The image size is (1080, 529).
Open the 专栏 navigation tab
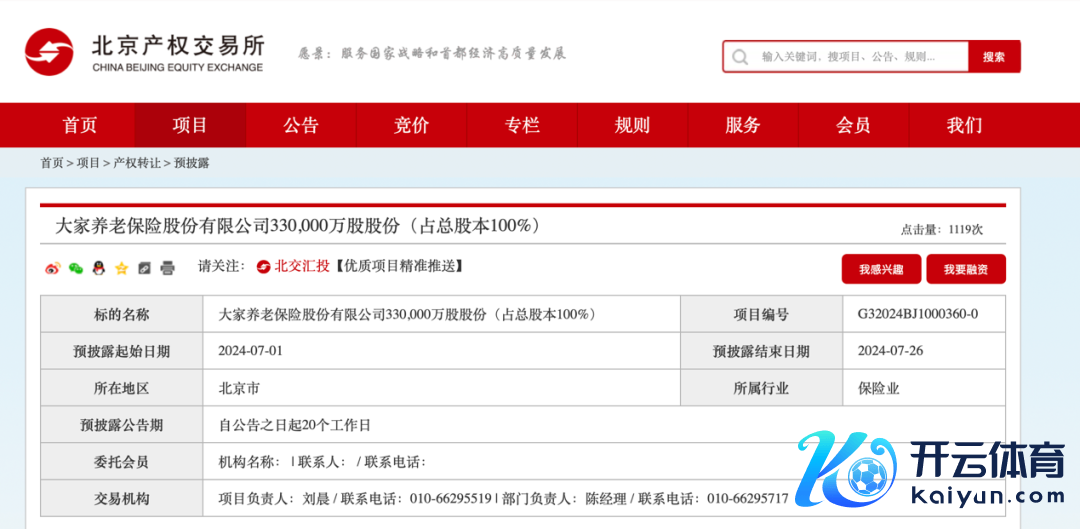pos(522,125)
